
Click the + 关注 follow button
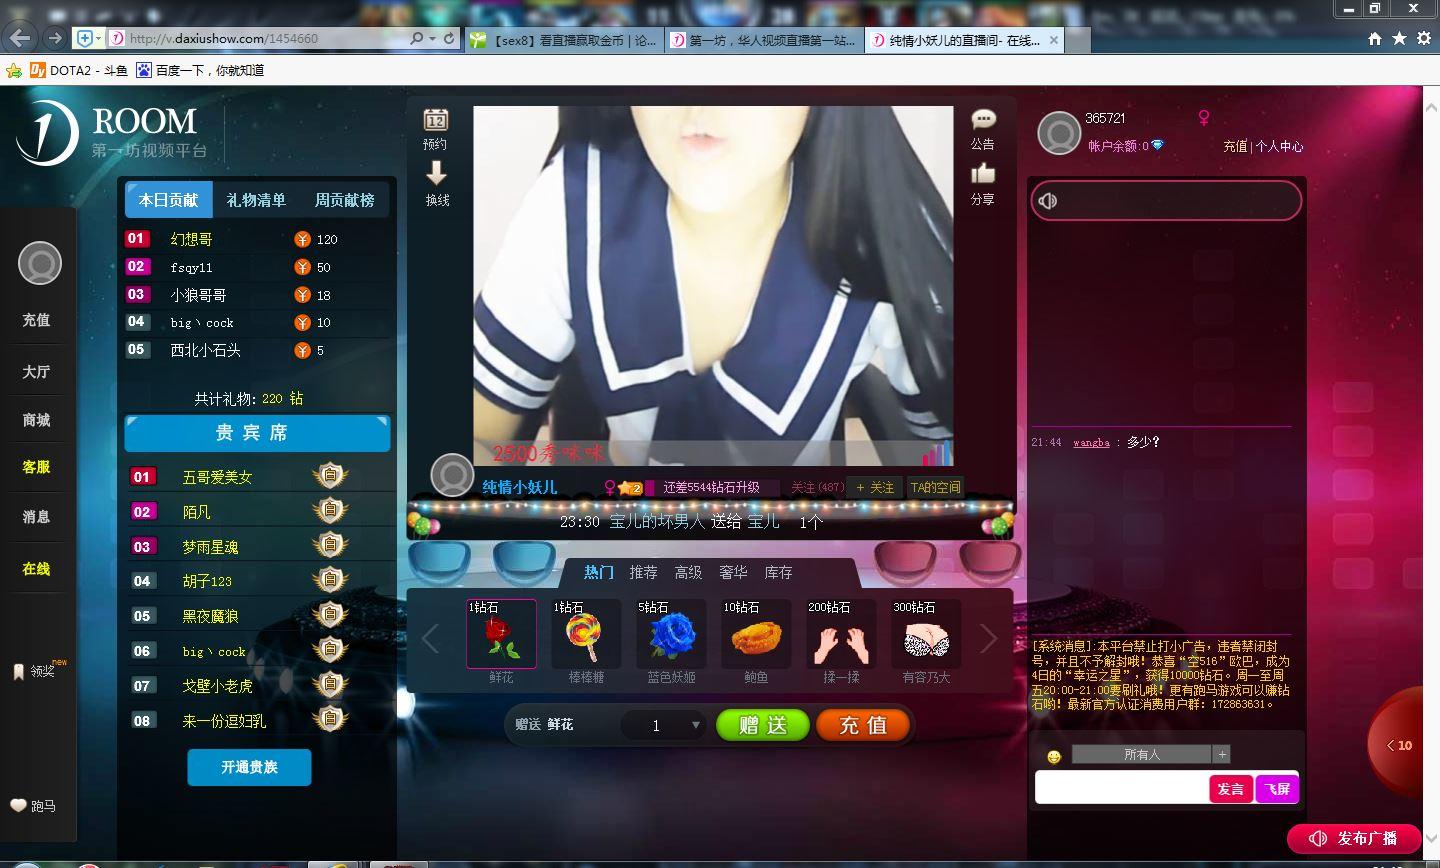coord(874,487)
